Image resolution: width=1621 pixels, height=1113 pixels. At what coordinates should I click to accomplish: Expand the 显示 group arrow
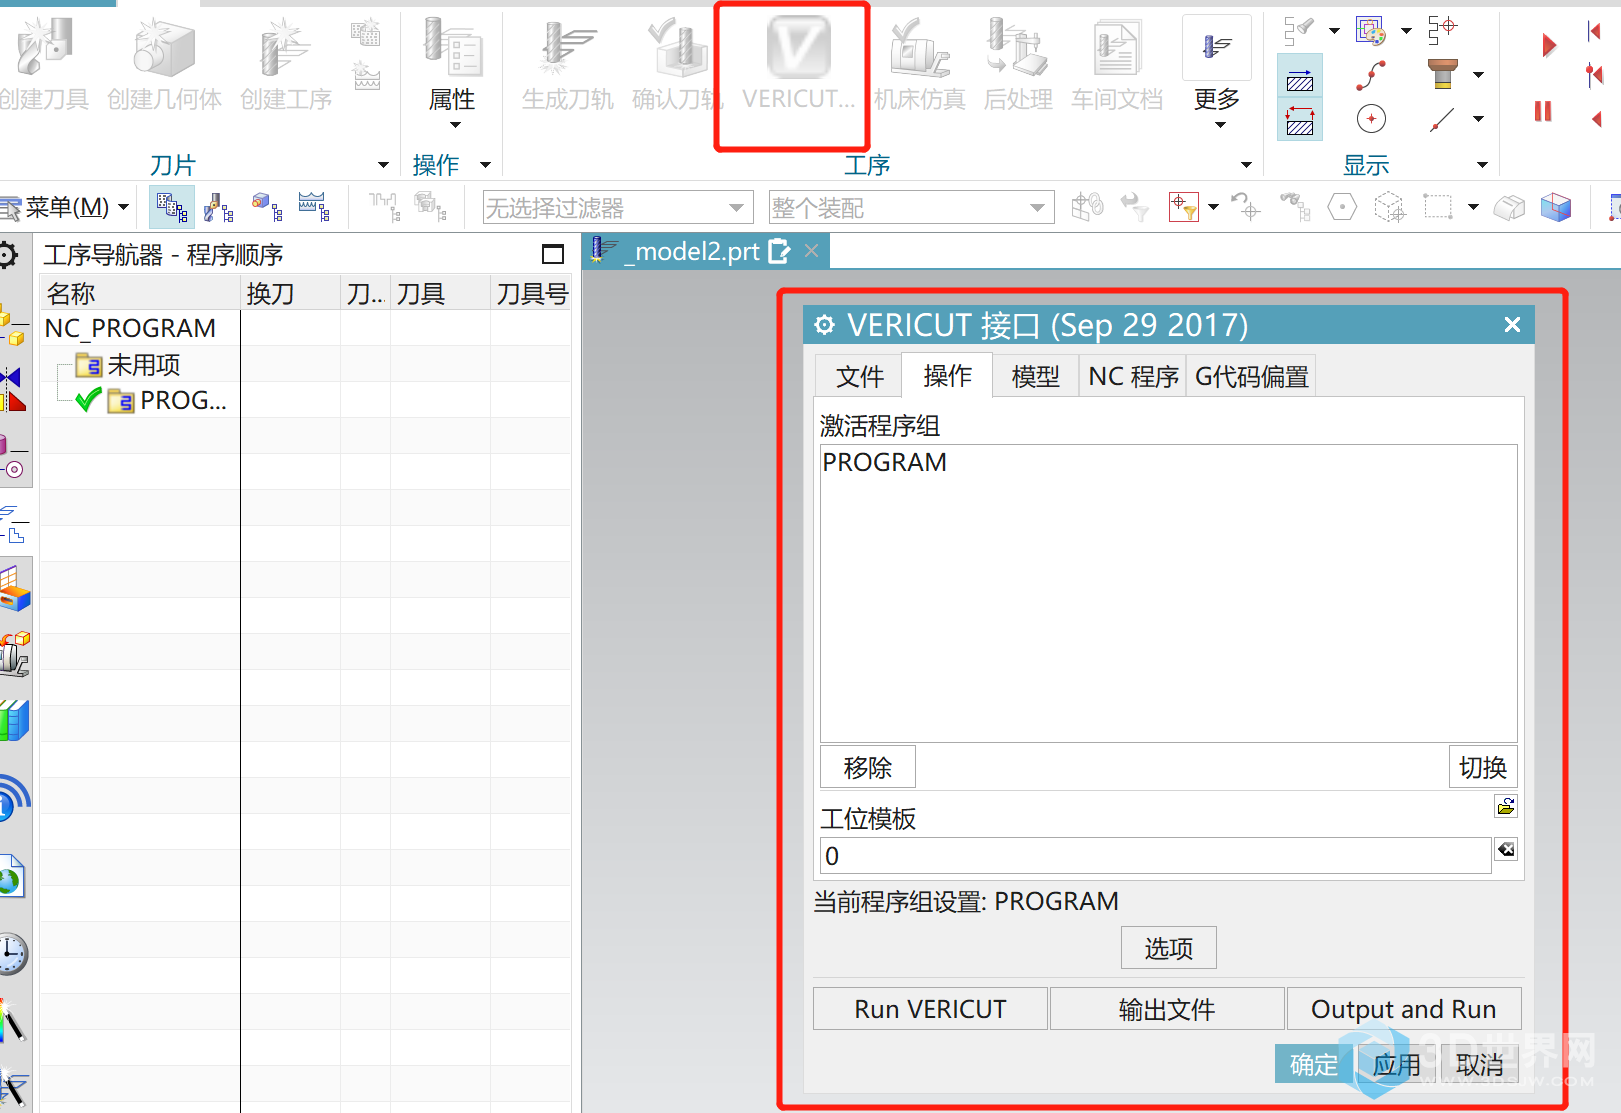point(1483,165)
